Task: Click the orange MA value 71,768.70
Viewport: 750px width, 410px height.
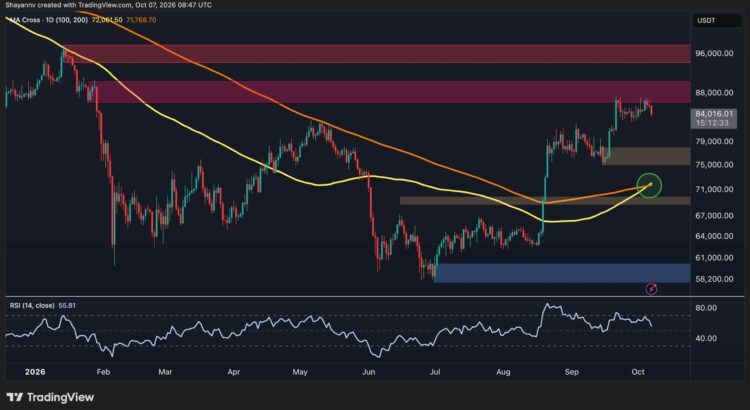Action: pos(141,20)
